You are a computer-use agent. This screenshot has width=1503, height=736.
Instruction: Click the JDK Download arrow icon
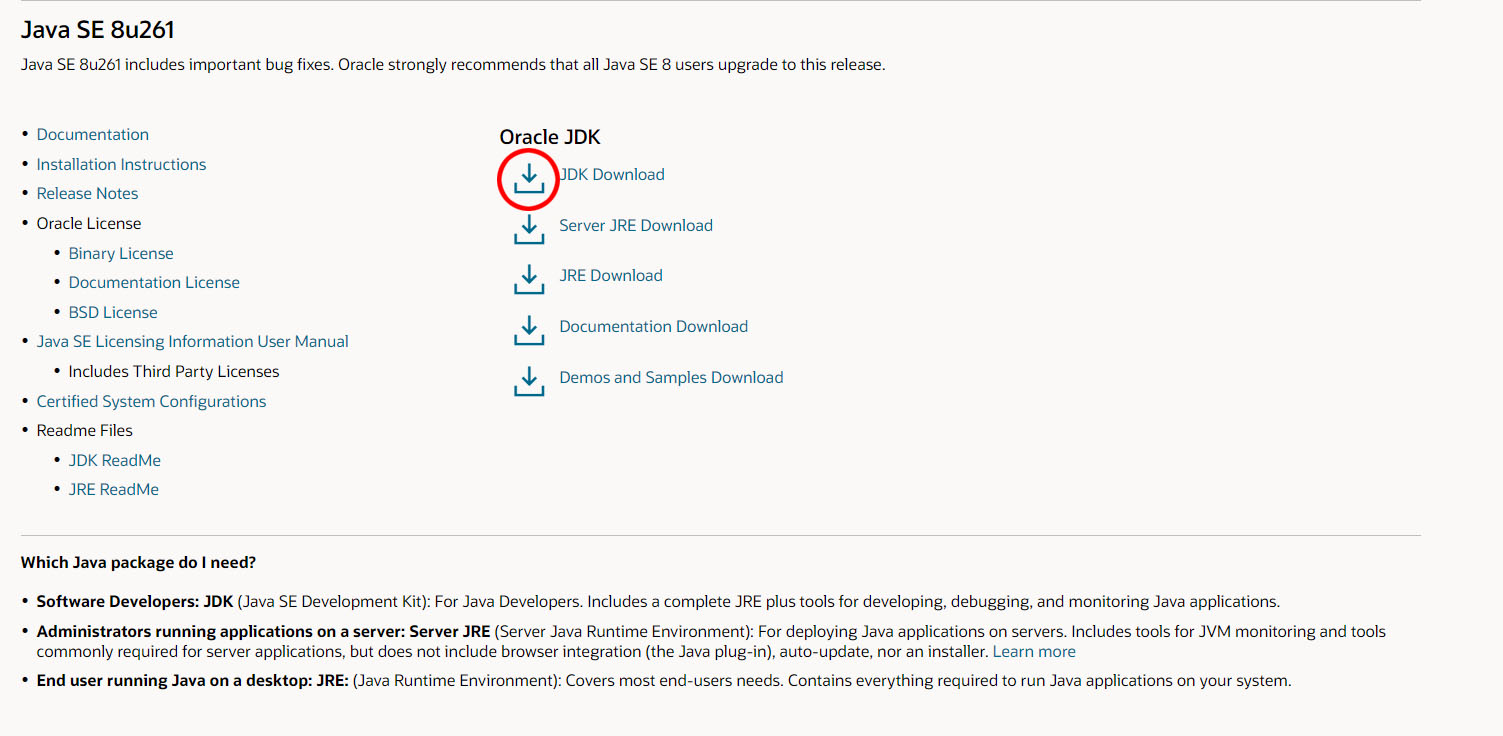click(529, 177)
